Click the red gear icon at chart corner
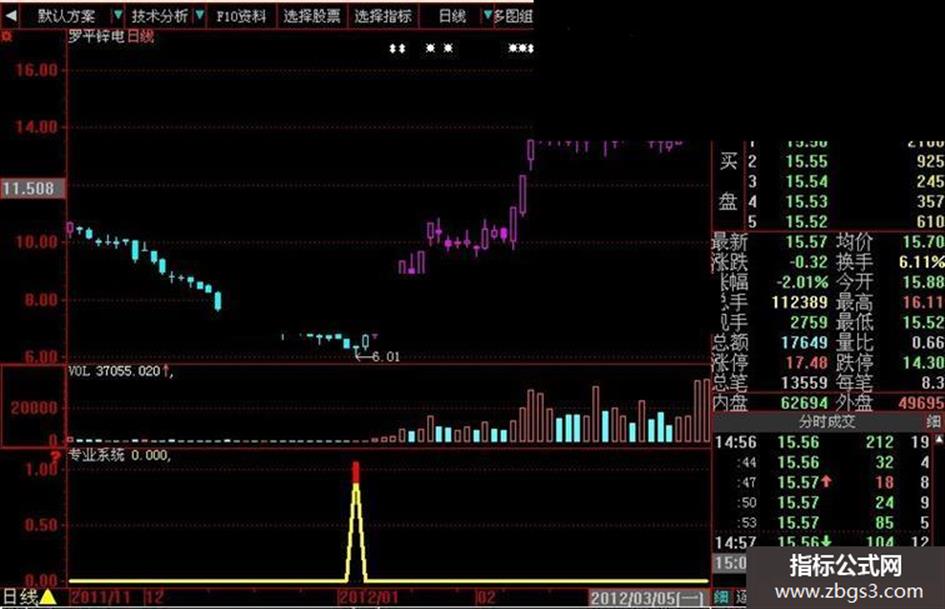The image size is (945, 609). (x=7, y=37)
